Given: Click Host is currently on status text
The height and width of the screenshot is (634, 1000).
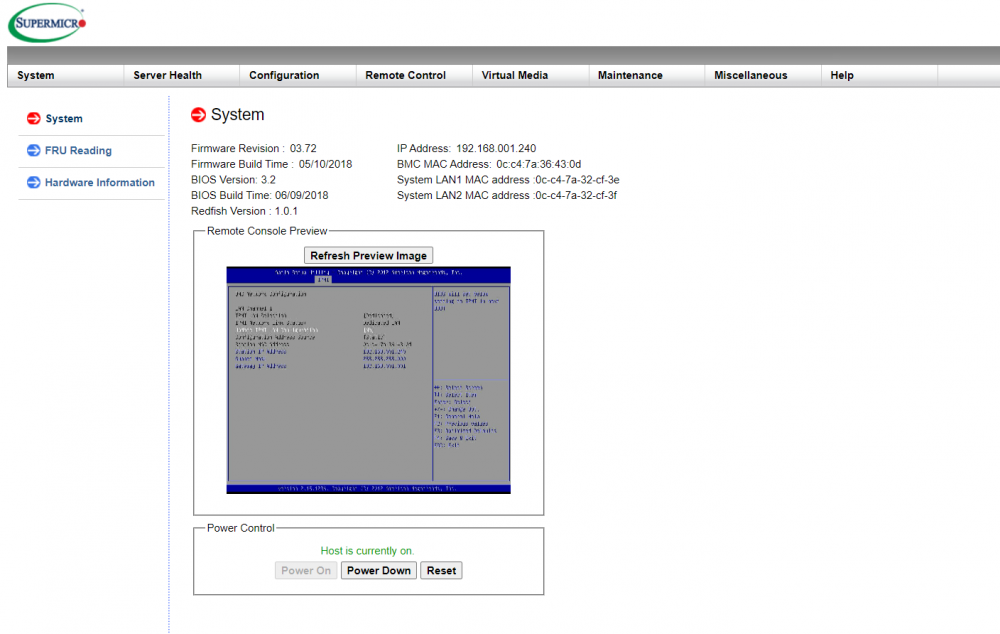Looking at the screenshot, I should click(x=367, y=550).
